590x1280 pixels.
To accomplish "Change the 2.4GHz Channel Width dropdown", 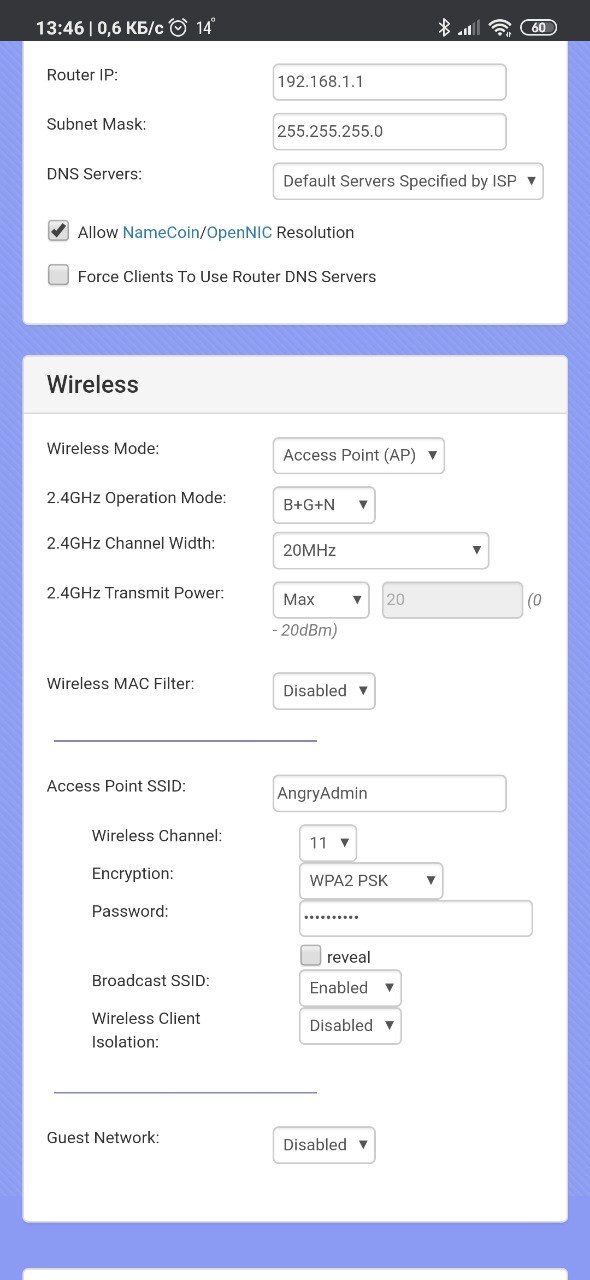I will coord(381,551).
